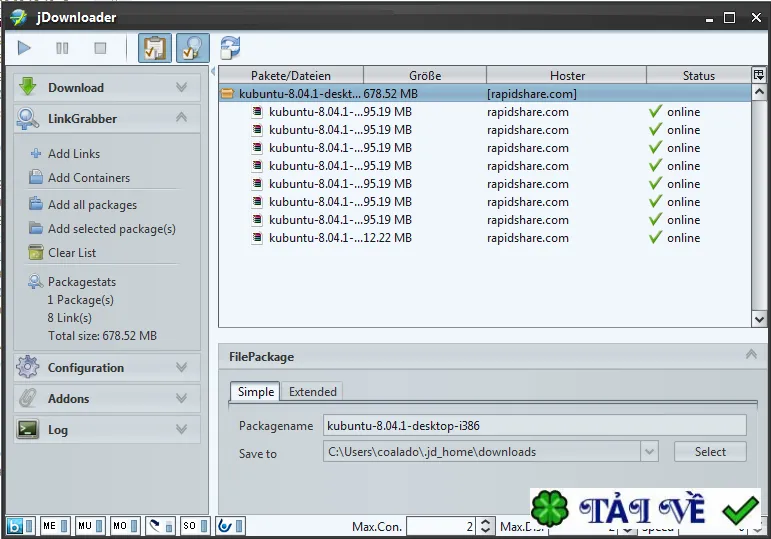The height and width of the screenshot is (539, 771).
Task: Collapse the FilePackage panel chevron
Action: point(751,355)
